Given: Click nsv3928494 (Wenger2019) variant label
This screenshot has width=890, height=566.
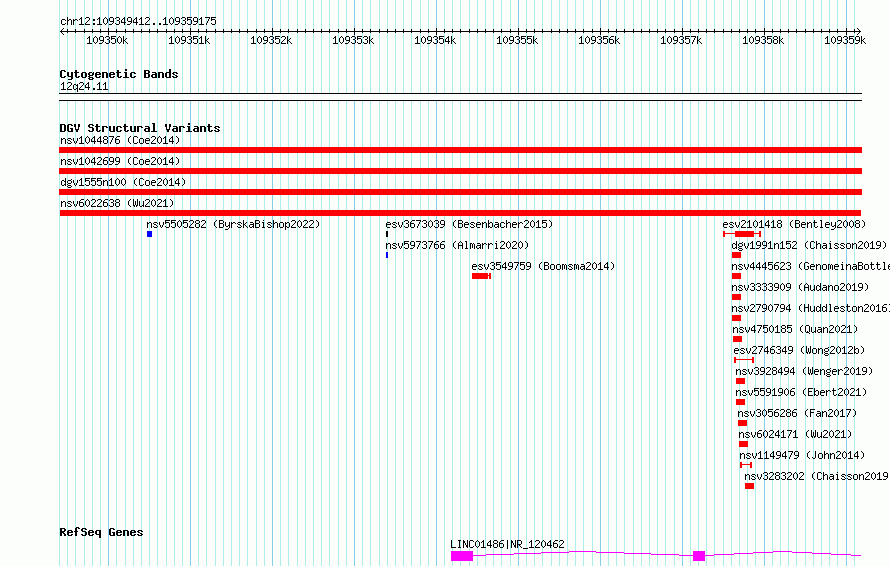Looking at the screenshot, I should 804,371.
